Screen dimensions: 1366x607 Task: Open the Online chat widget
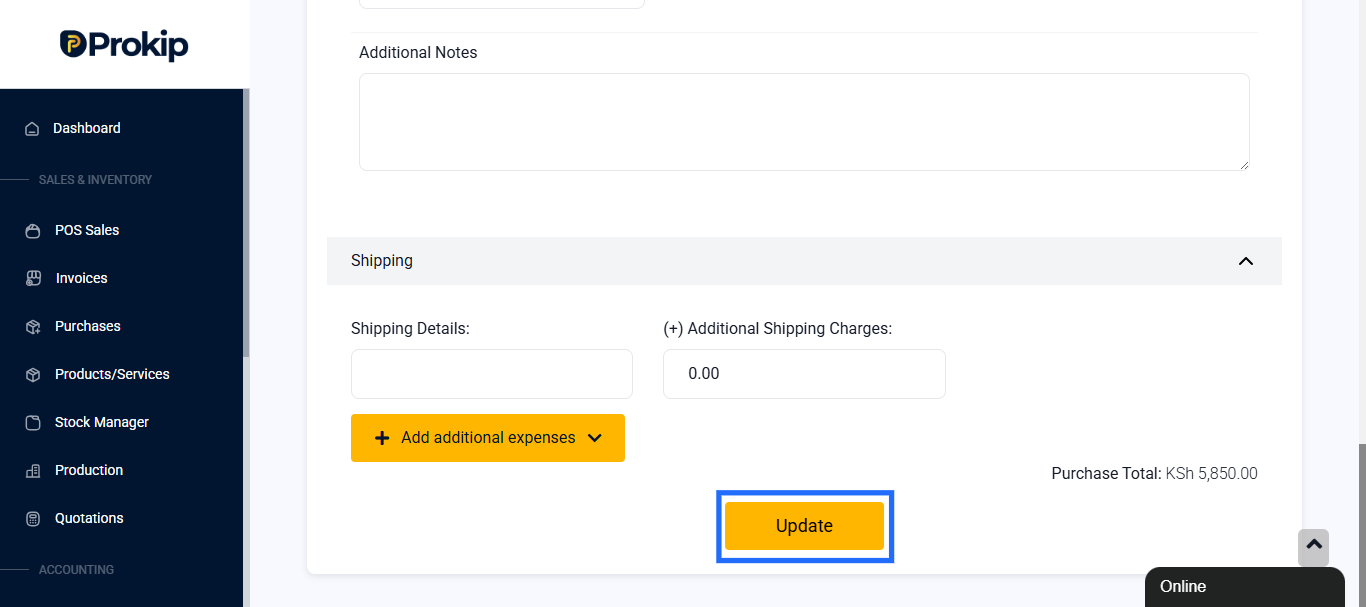(1245, 587)
